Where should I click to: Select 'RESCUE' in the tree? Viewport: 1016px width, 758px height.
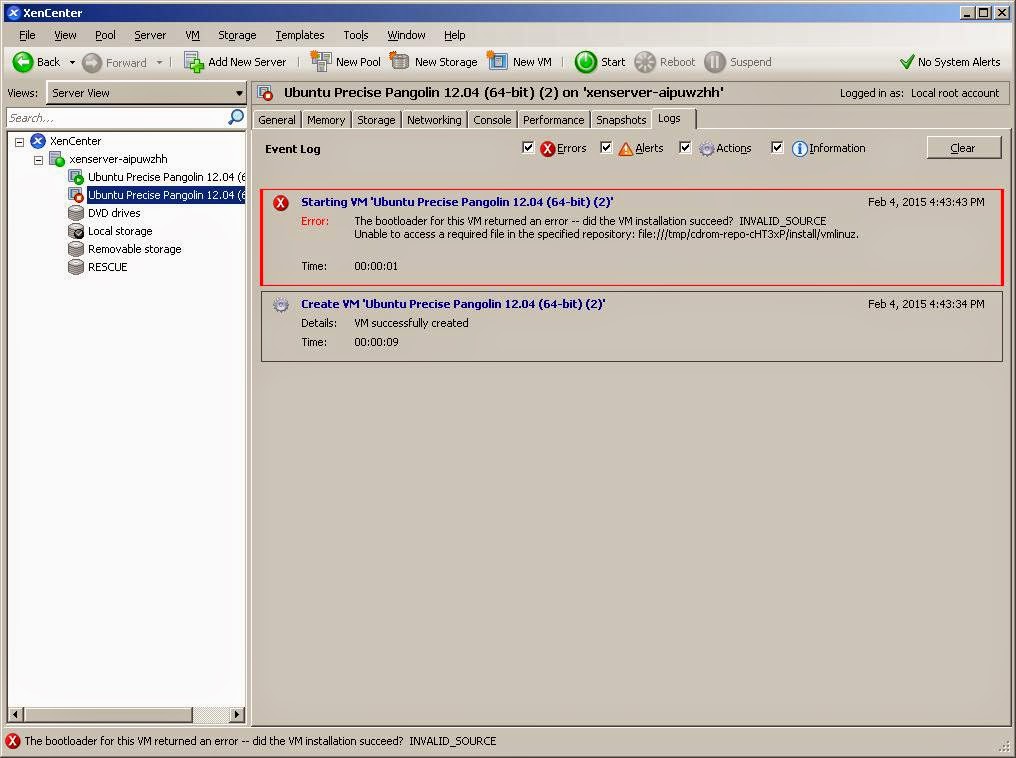(108, 267)
